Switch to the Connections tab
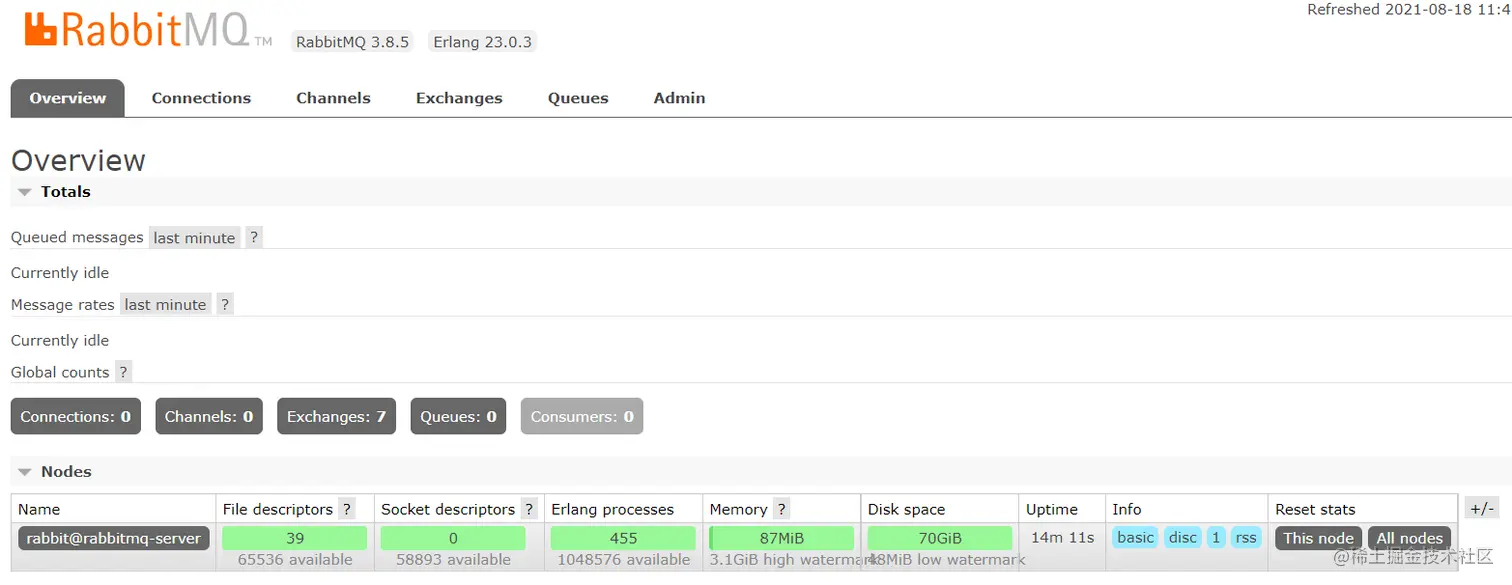This screenshot has width=1512, height=585. pyautogui.click(x=201, y=98)
